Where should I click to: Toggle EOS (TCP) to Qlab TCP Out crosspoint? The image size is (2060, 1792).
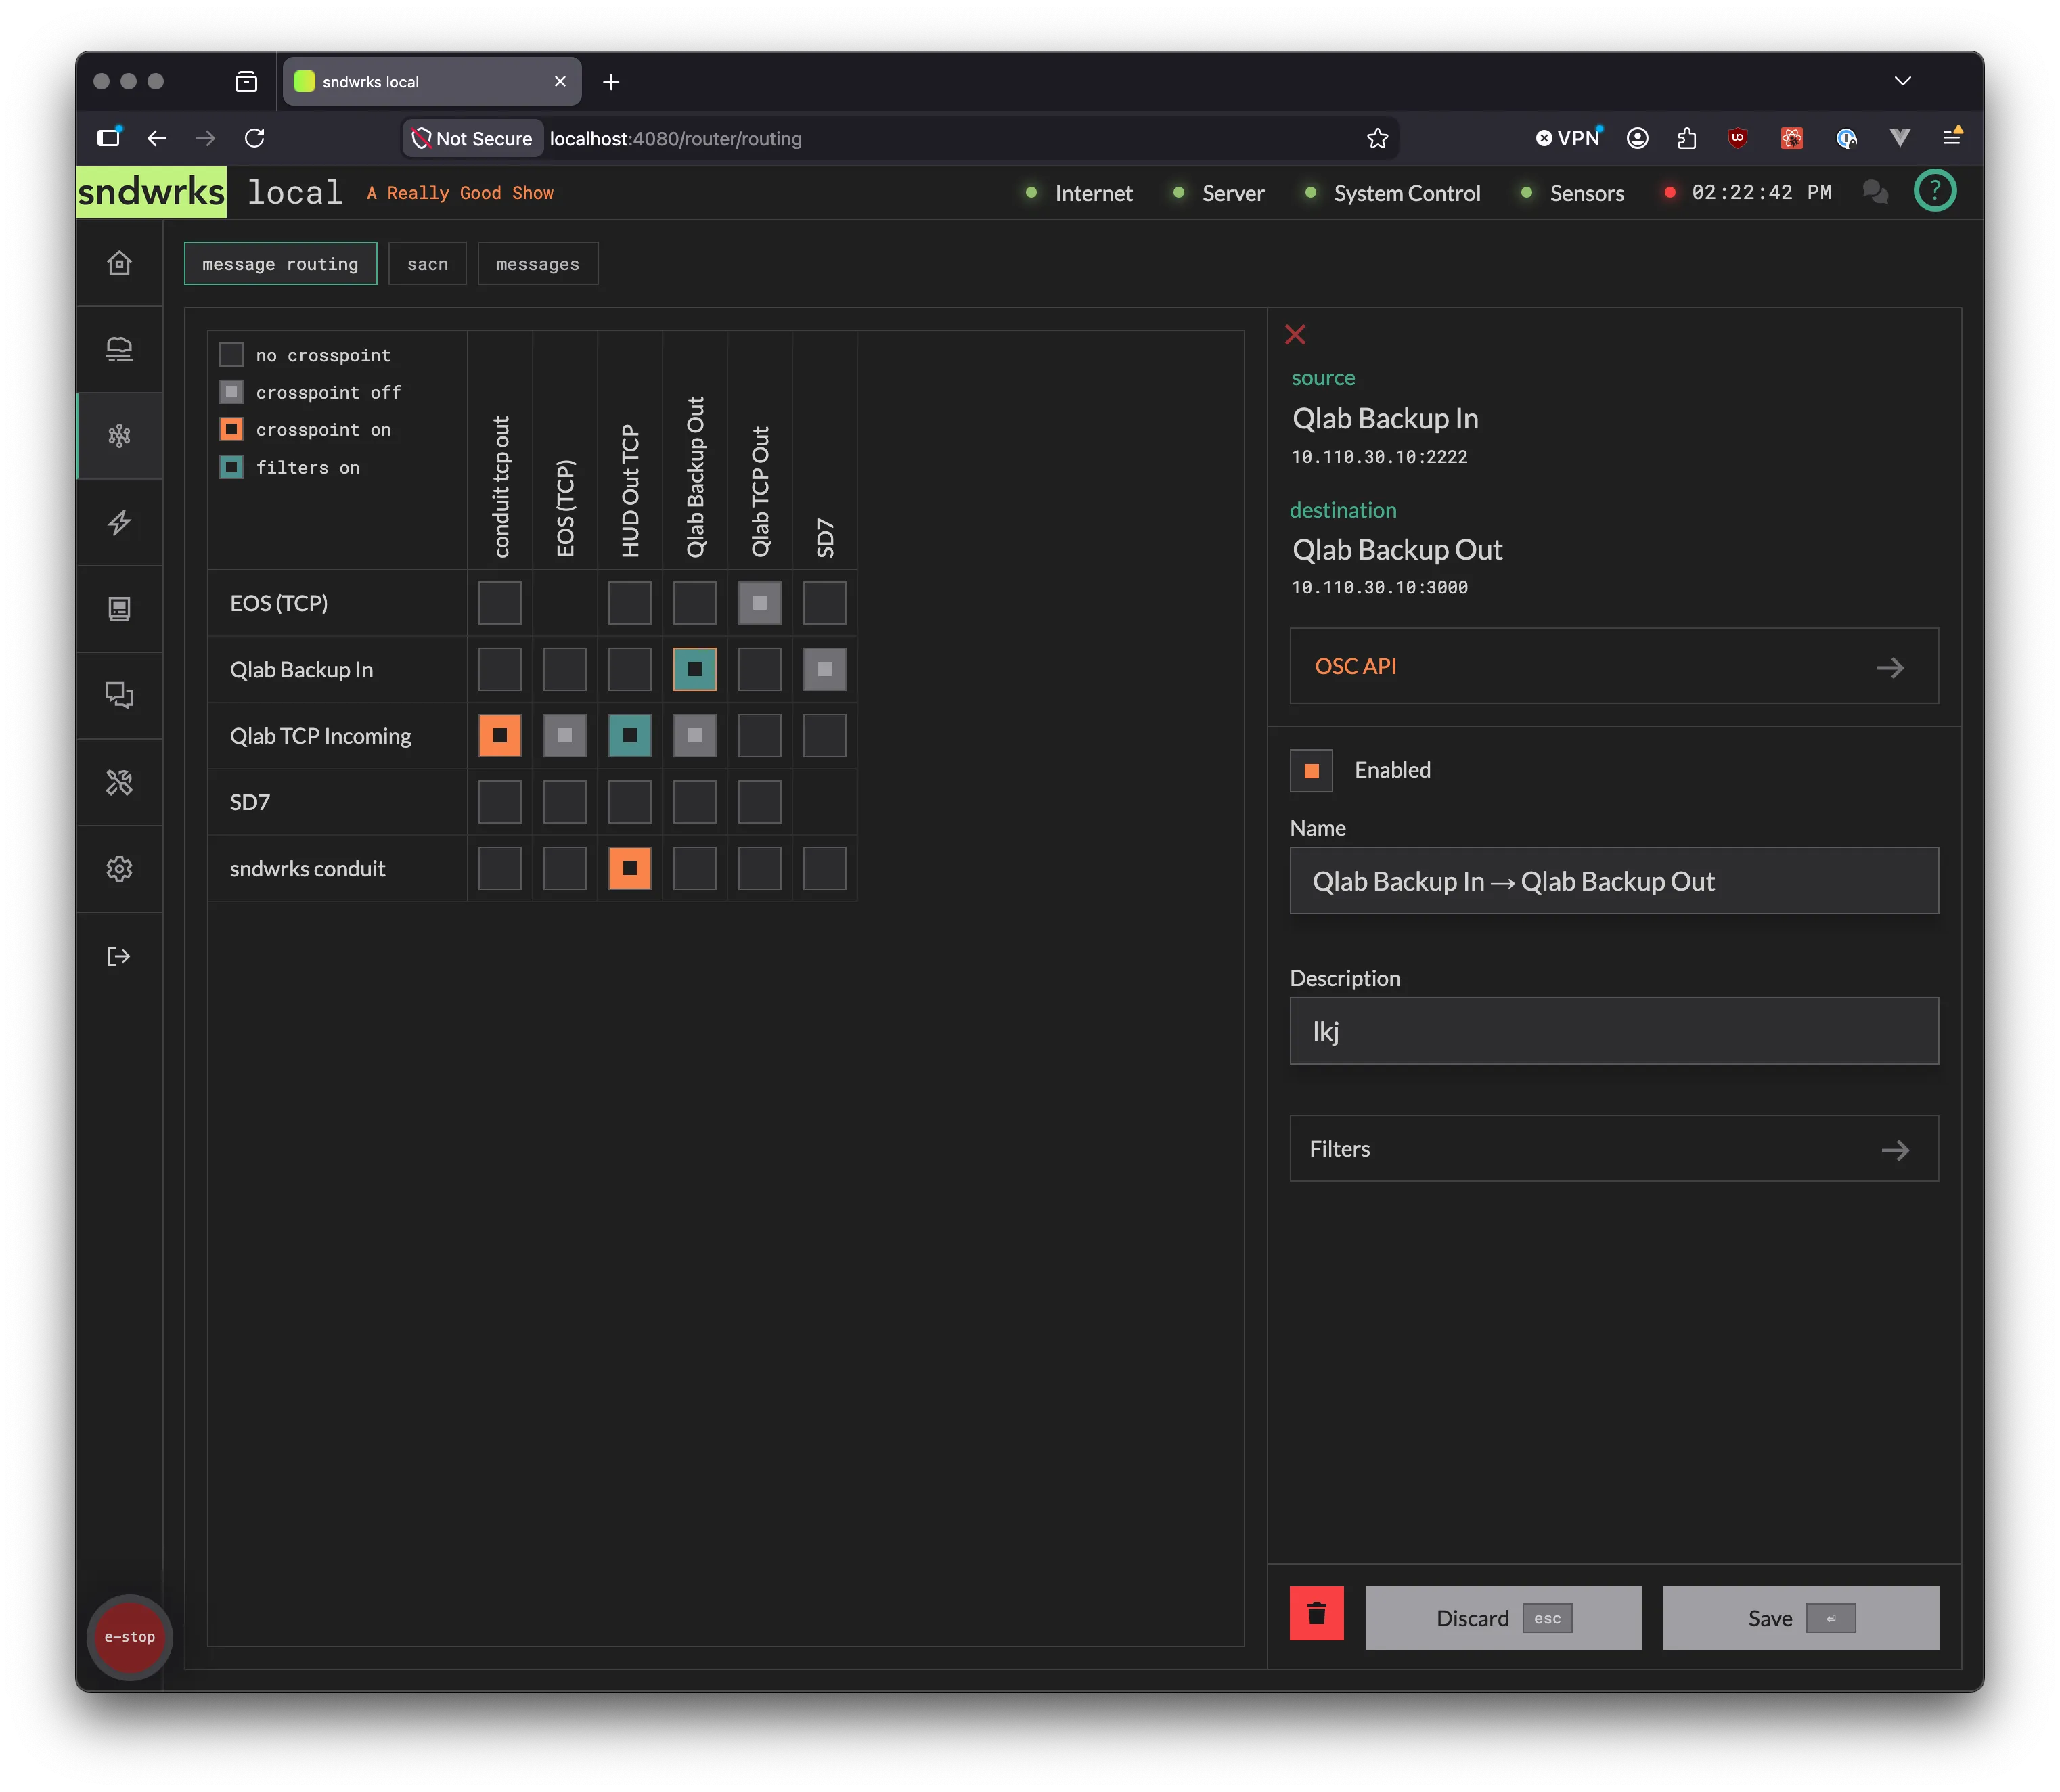[759, 603]
